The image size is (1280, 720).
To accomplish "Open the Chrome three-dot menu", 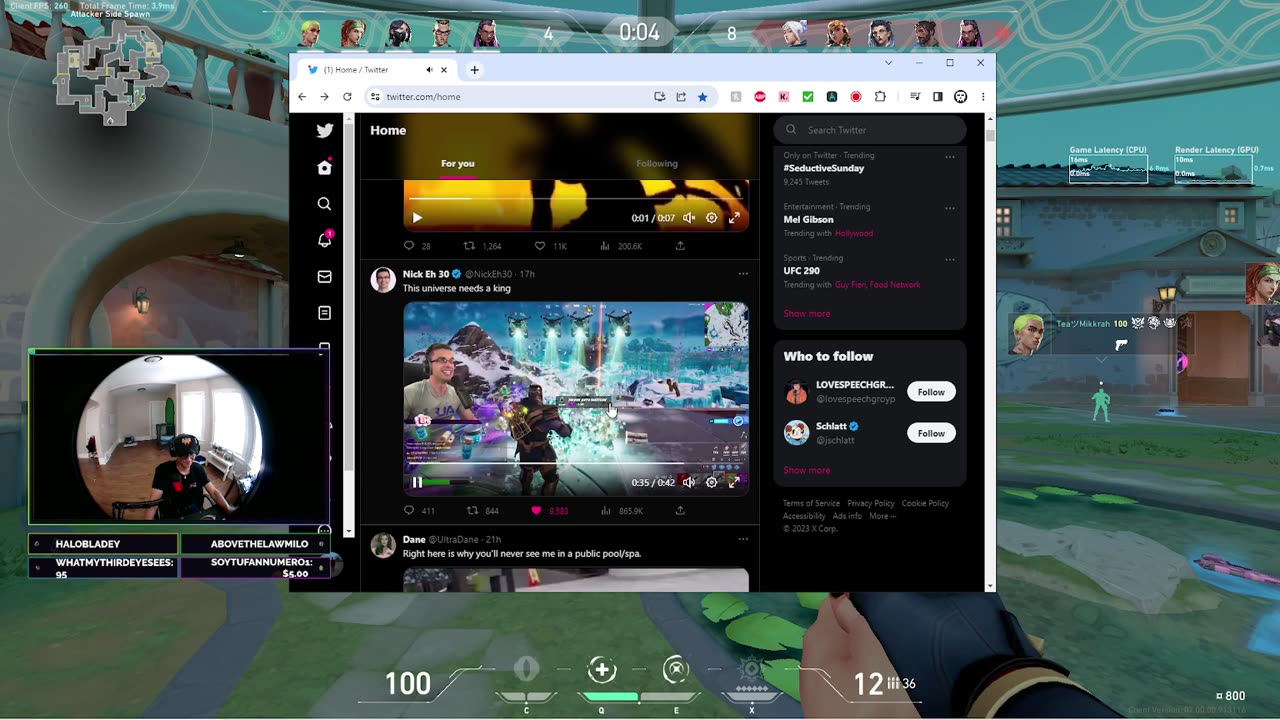I will click(x=983, y=97).
